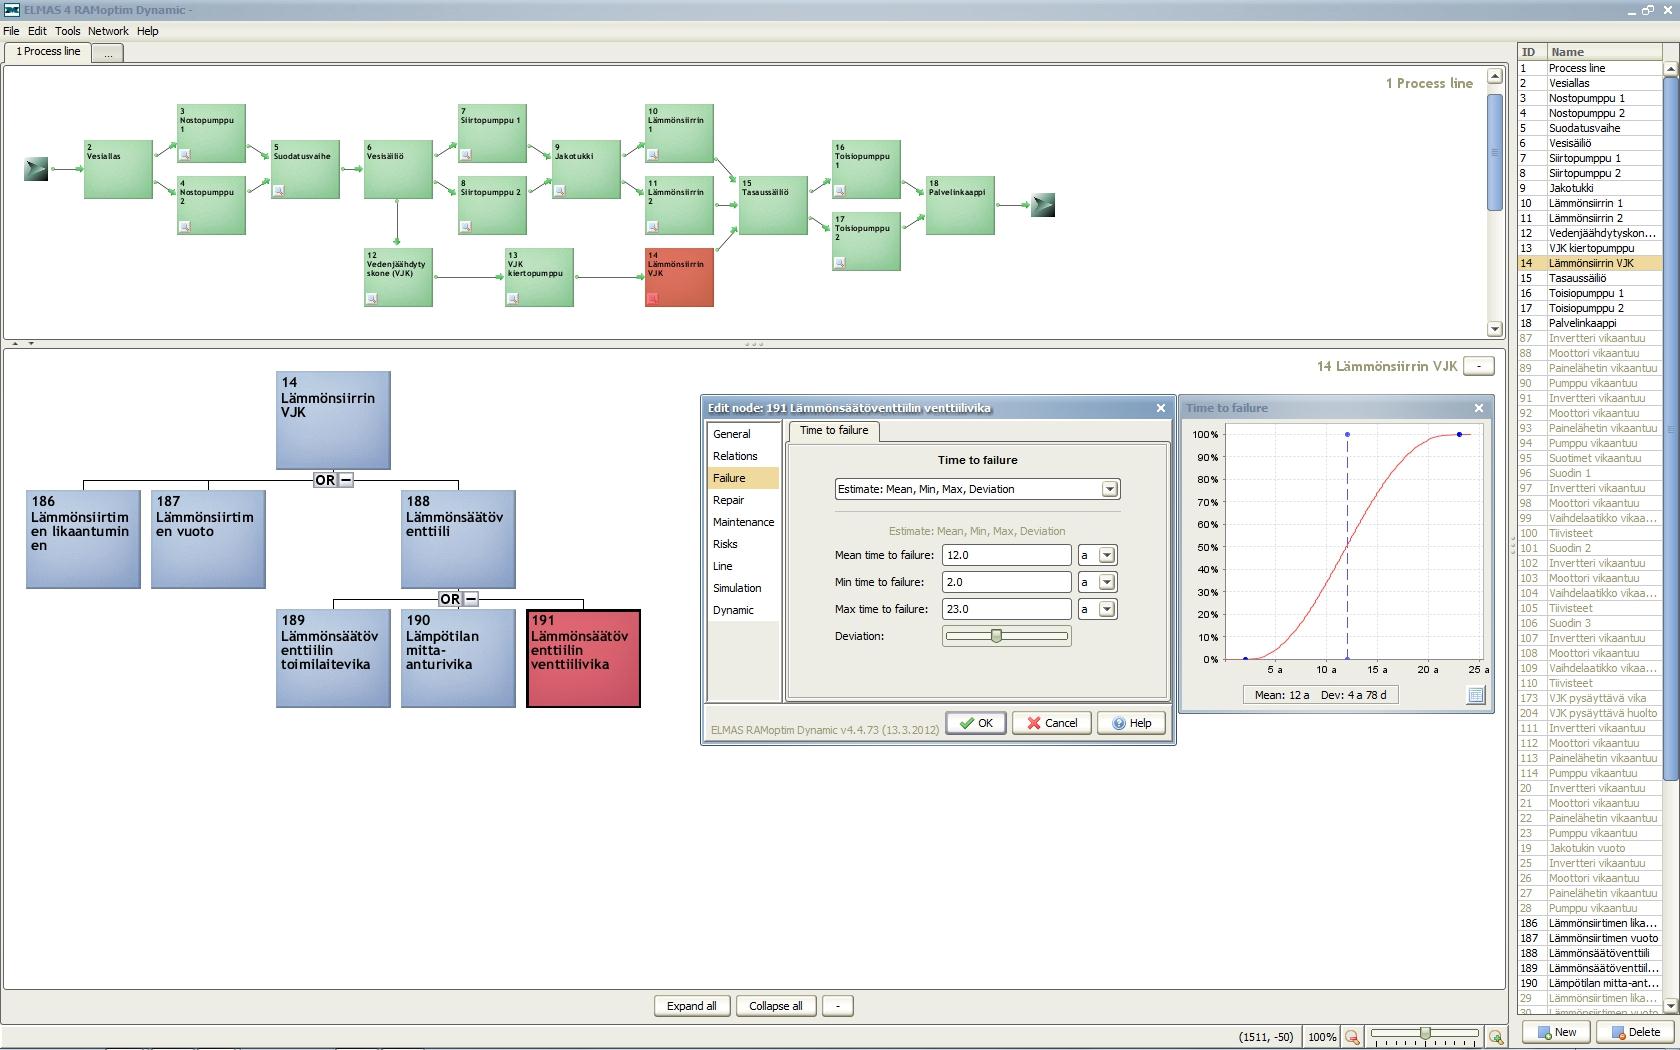The image size is (1680, 1050).
Task: Click down arrow of process diagram scrollbar
Action: click(x=1495, y=329)
